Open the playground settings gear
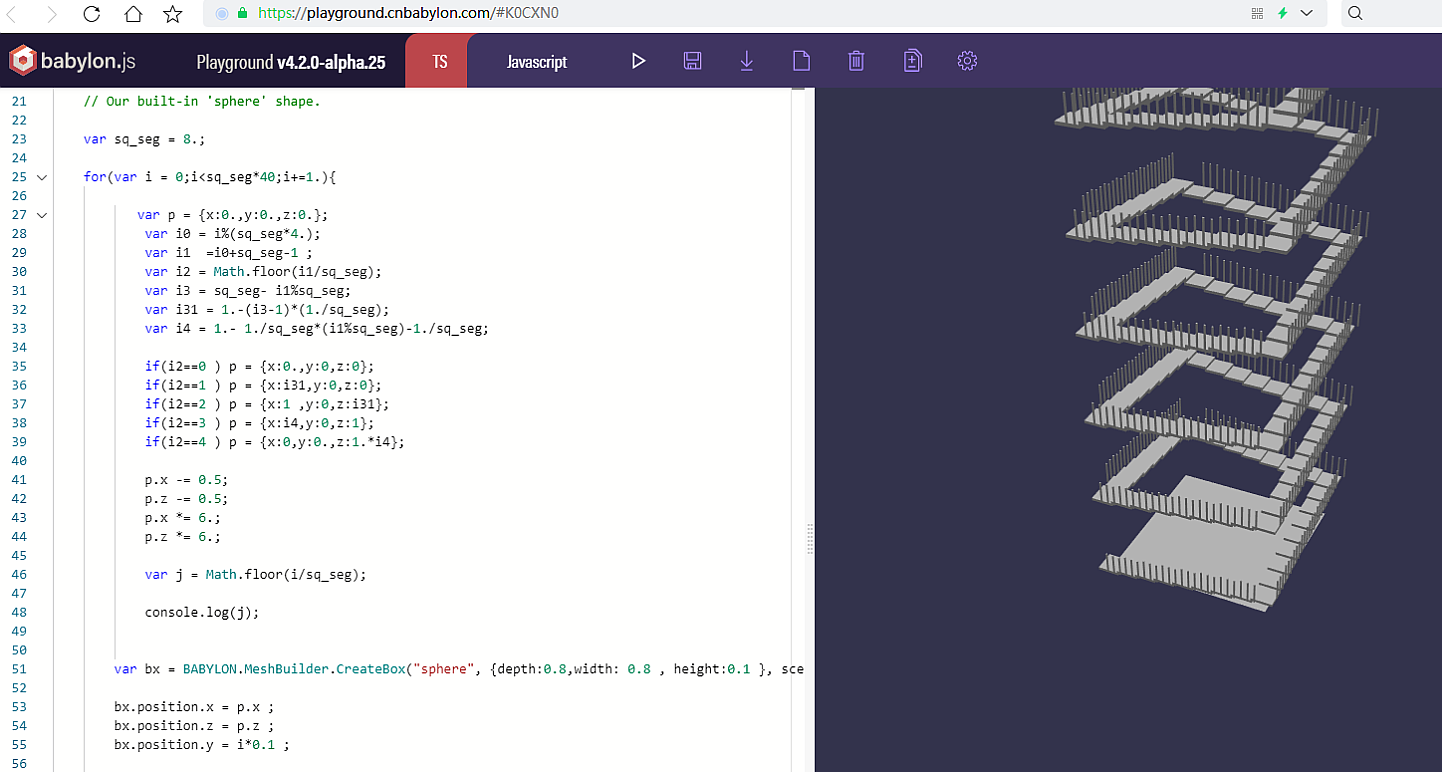The width and height of the screenshot is (1442, 772). point(966,60)
